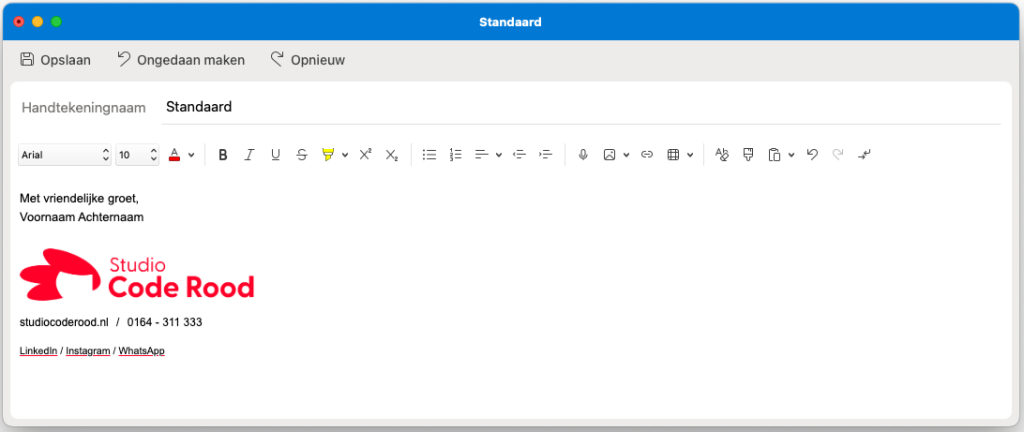Open the Arial font dropdown

(x=64, y=155)
